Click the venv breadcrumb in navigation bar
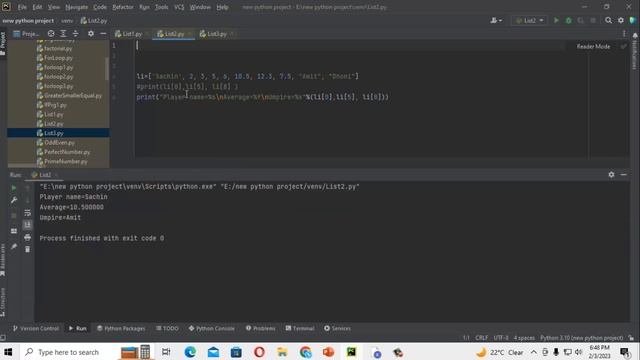The height and width of the screenshot is (360, 640). pos(67,20)
